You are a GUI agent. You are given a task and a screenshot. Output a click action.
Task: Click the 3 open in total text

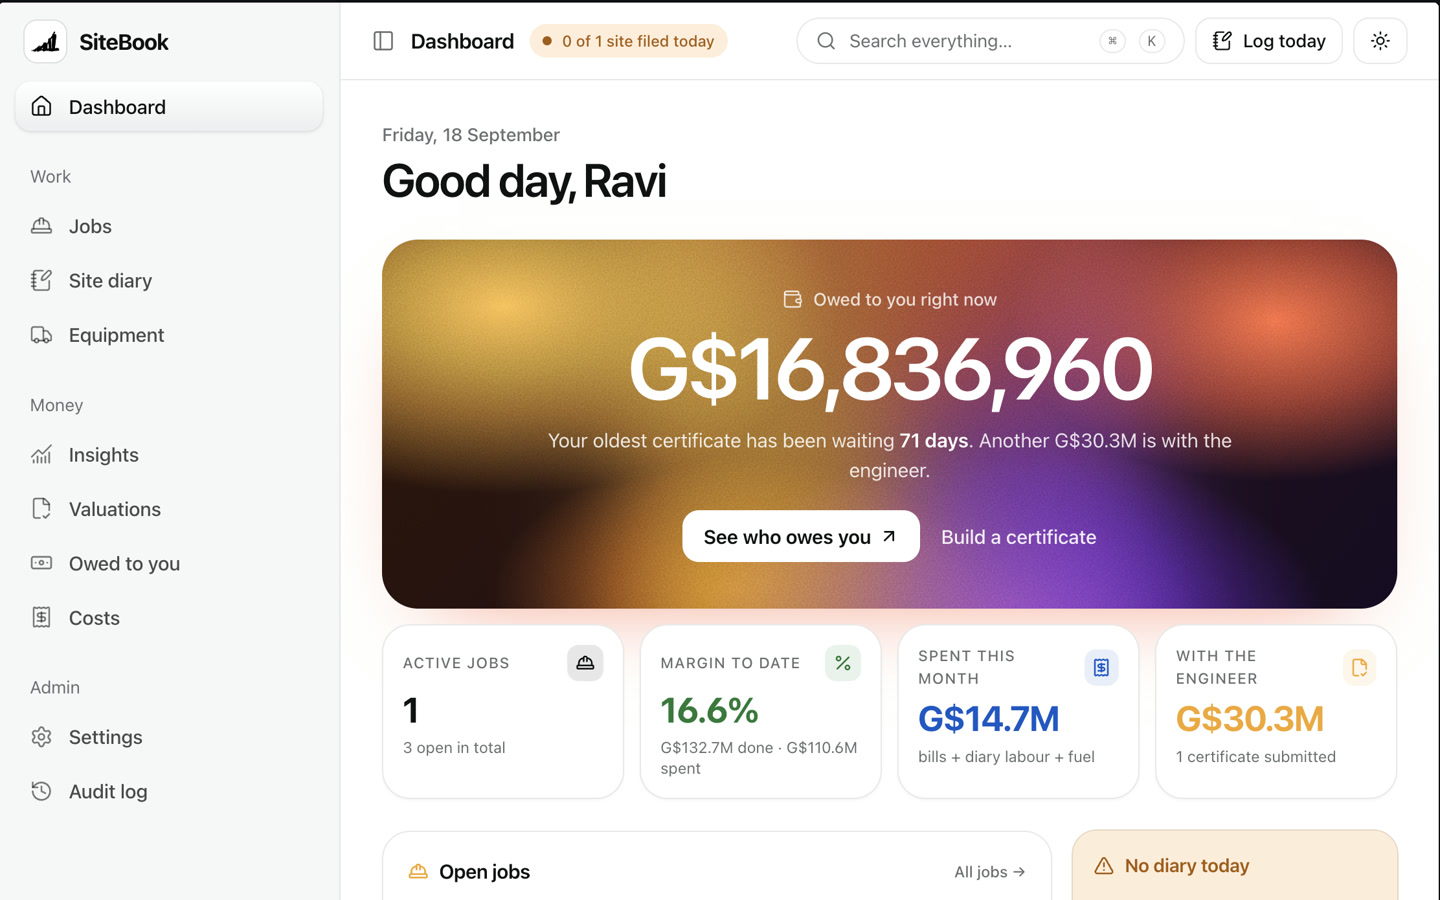[454, 748]
